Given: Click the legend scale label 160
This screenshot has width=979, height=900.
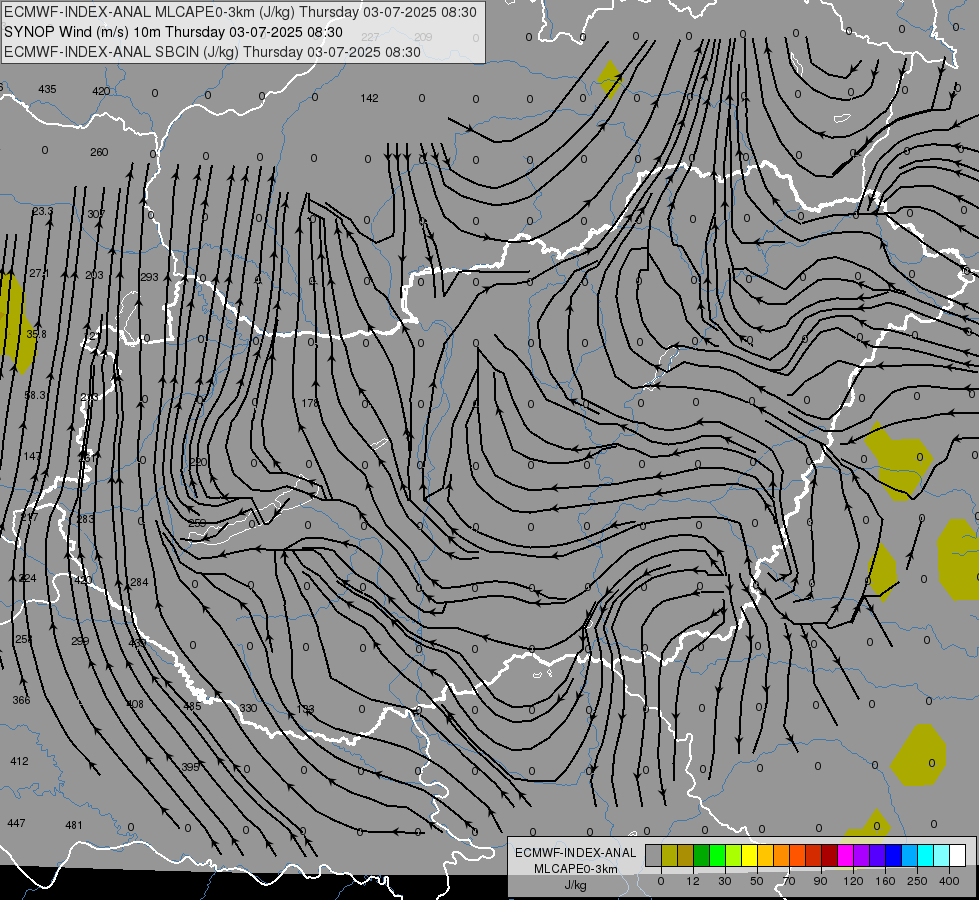Looking at the screenshot, I should click(885, 881).
